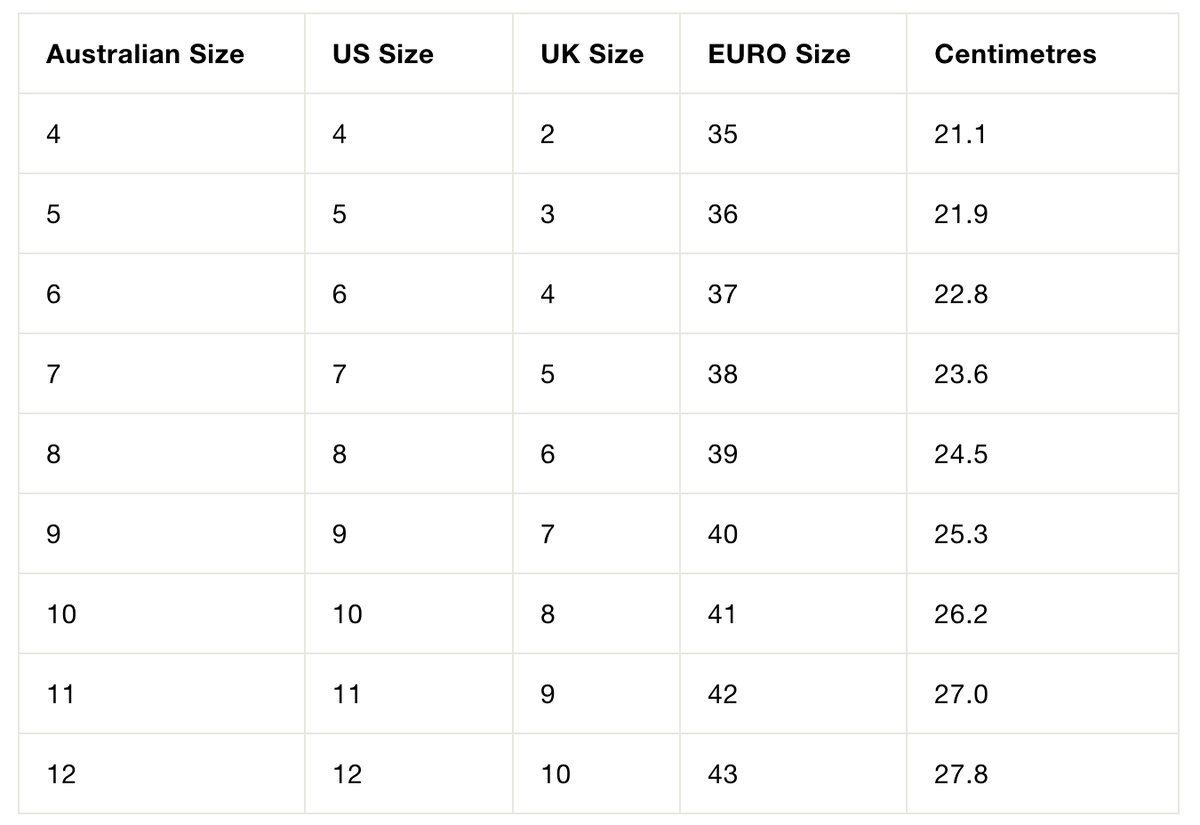Screen dimensions: 1200x825
Task: Click the UK size 10 cell
Action: pos(597,774)
